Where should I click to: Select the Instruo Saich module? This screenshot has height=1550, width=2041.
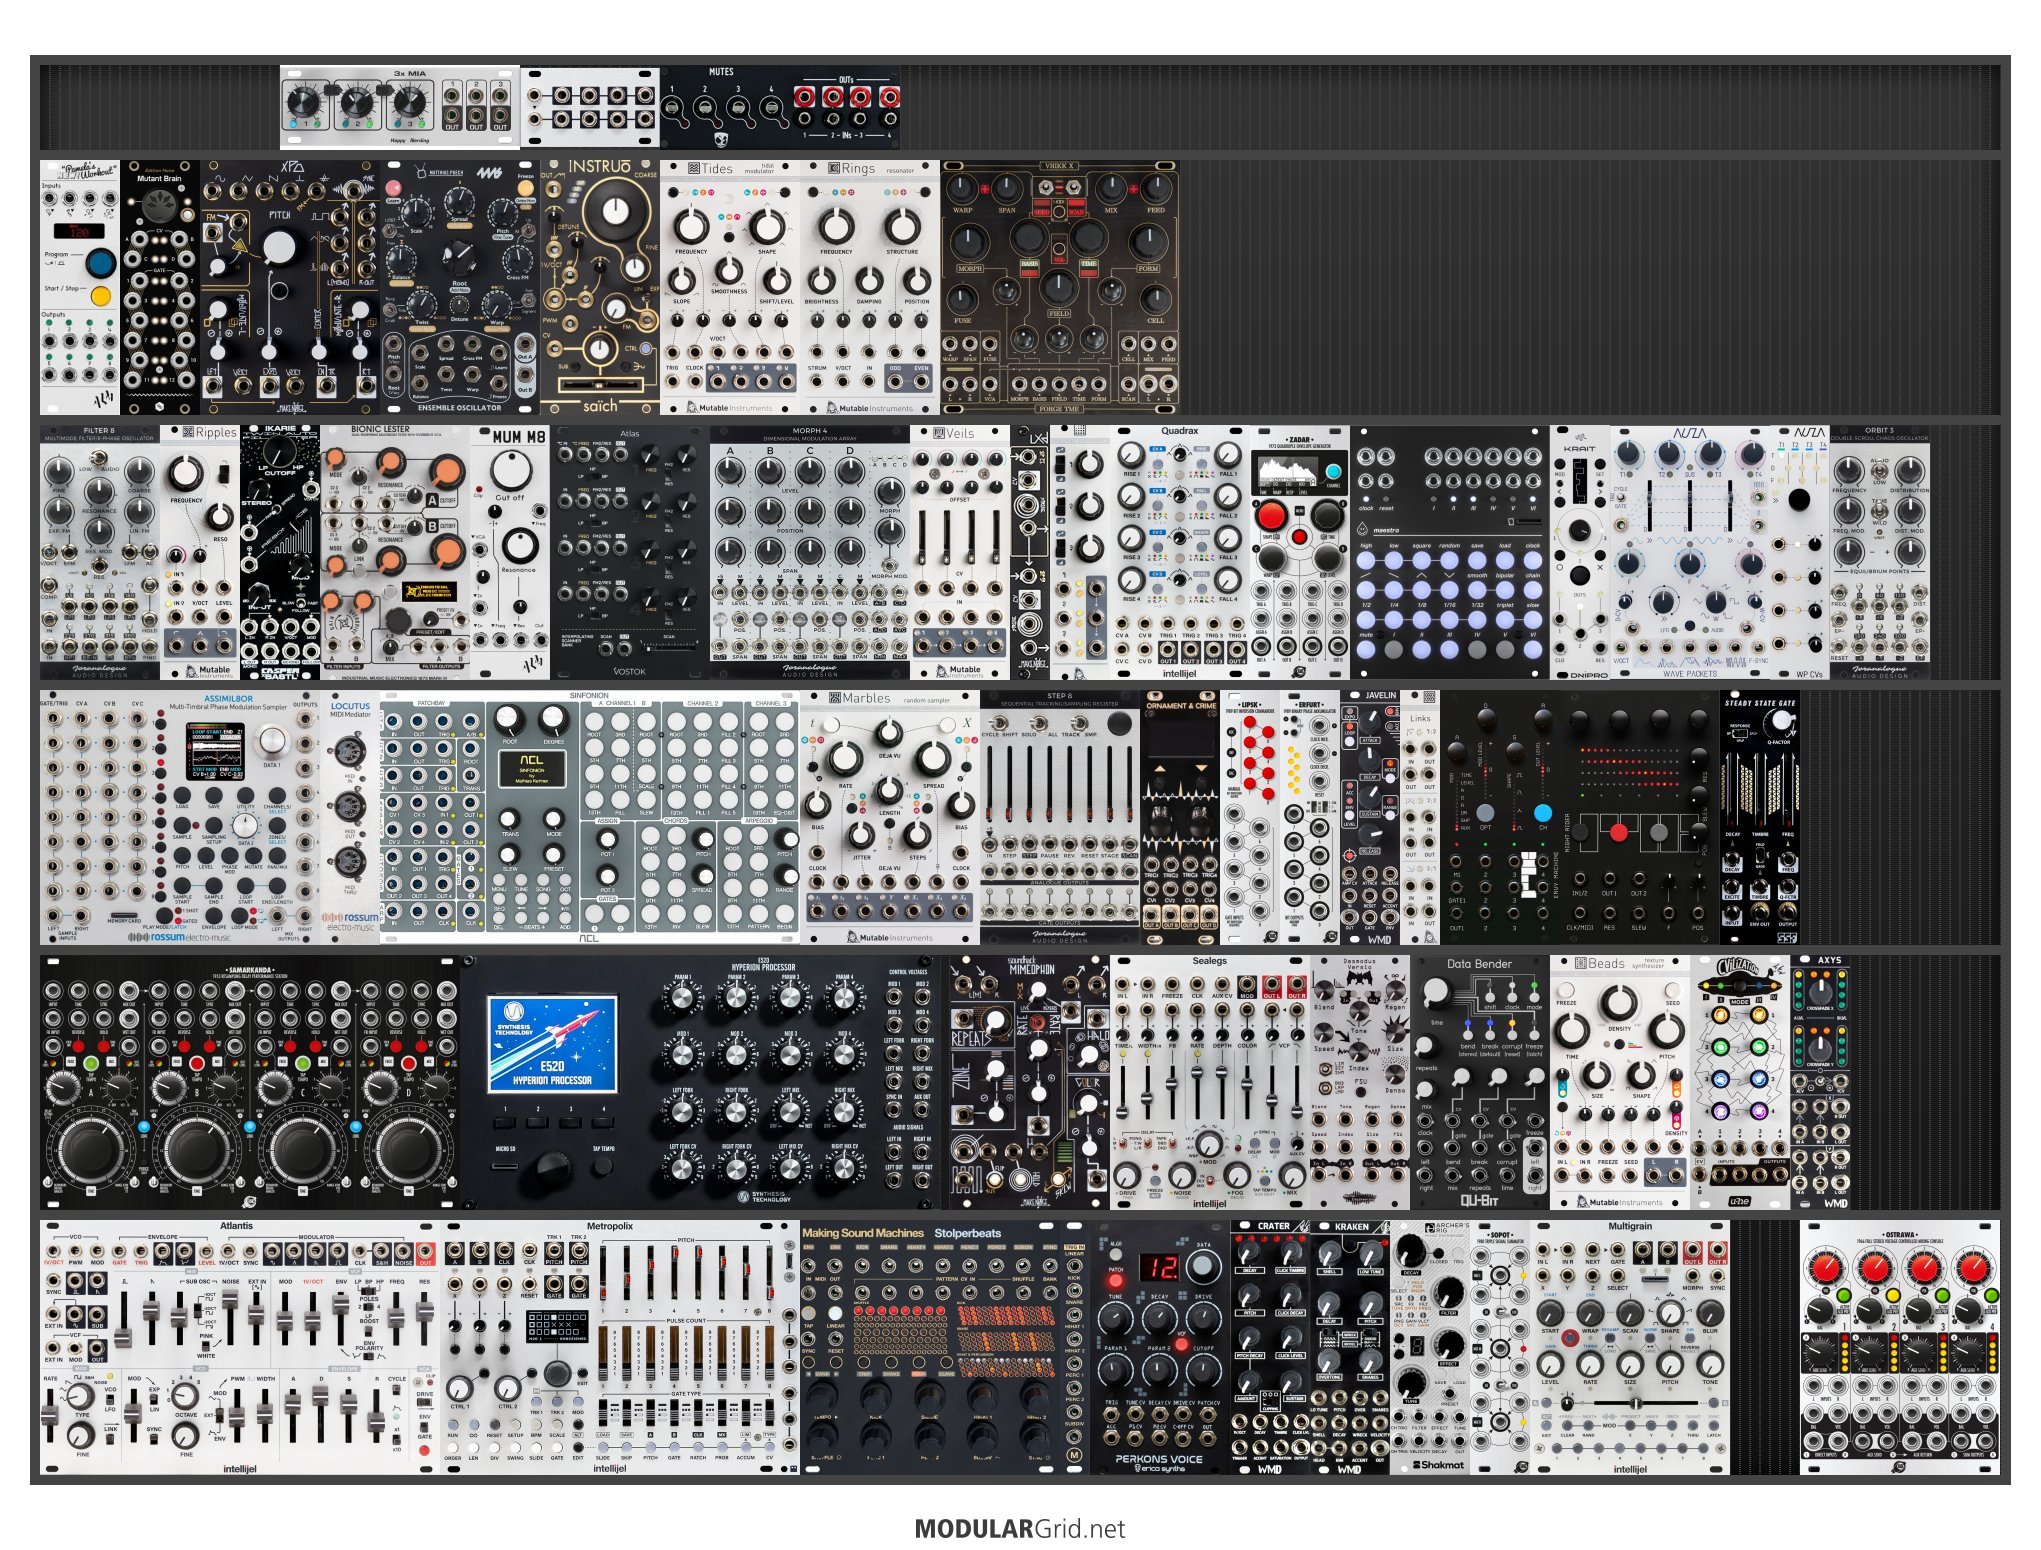(600, 287)
